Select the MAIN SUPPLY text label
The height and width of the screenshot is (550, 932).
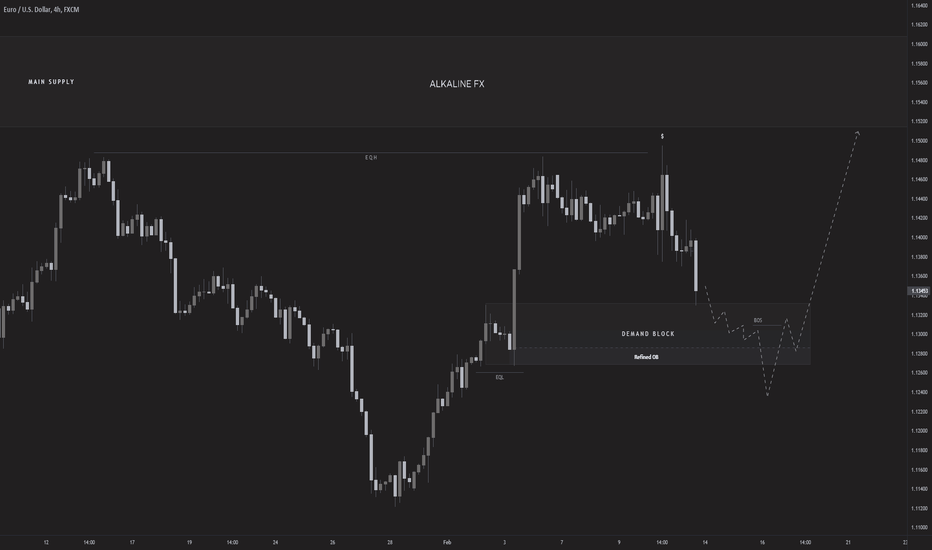point(51,82)
